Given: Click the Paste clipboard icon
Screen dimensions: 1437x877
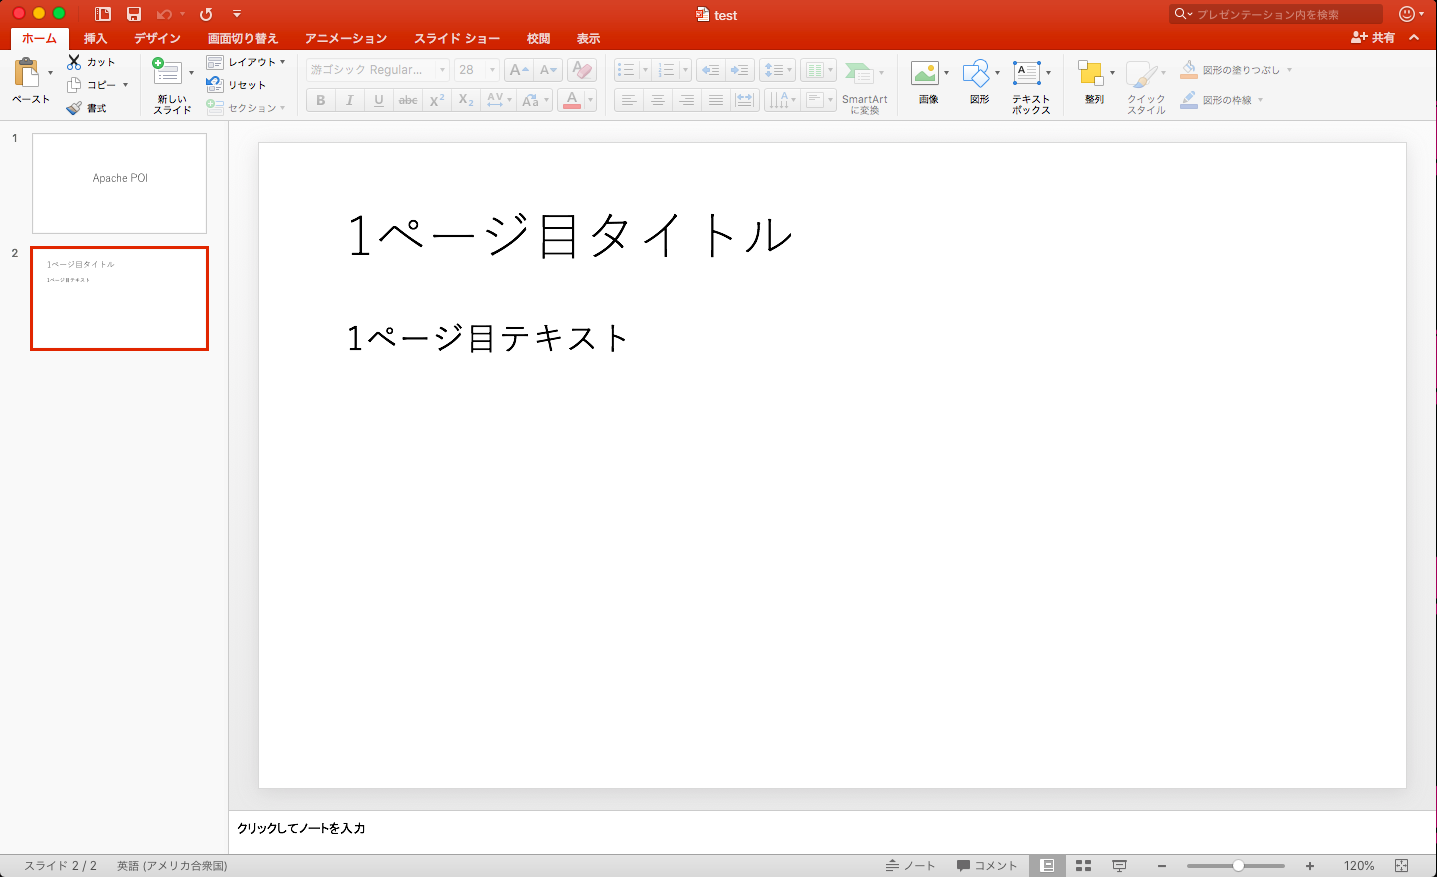Looking at the screenshot, I should [26, 73].
